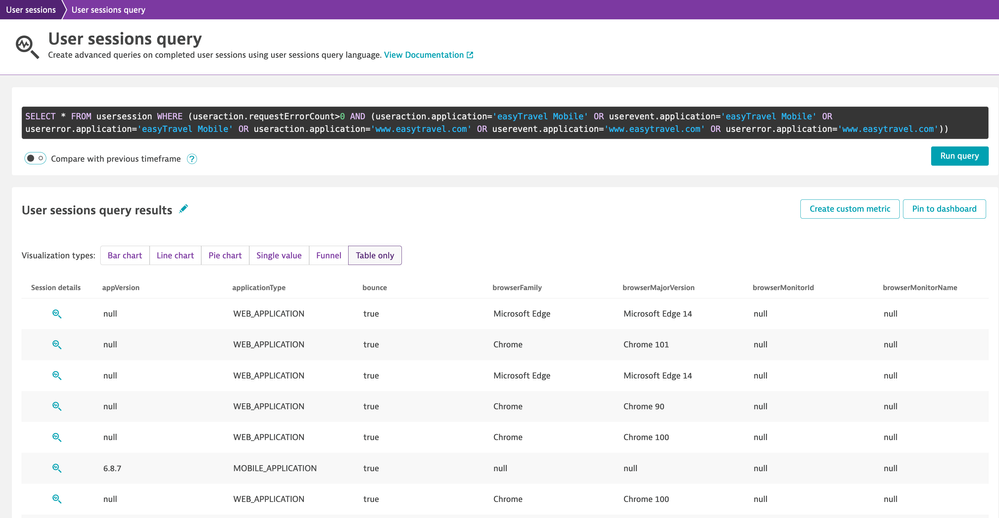The width and height of the screenshot is (999, 518).
Task: Click magnifier icon for MOBILE_APPLICATION row
Action: [57, 468]
